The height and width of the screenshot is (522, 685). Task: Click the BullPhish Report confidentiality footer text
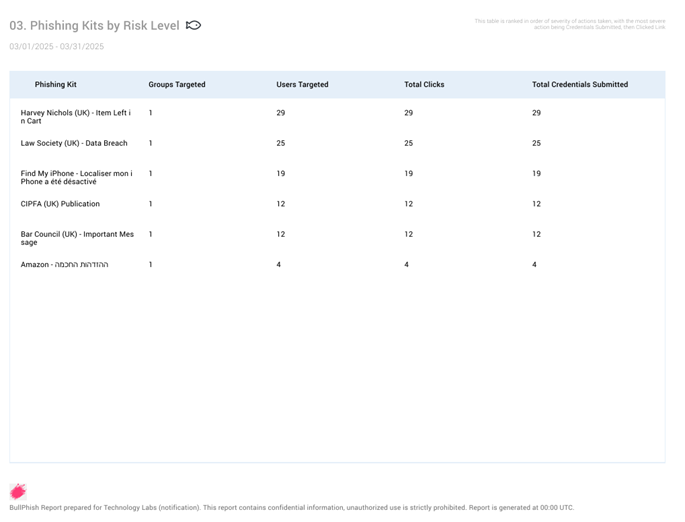(292, 508)
